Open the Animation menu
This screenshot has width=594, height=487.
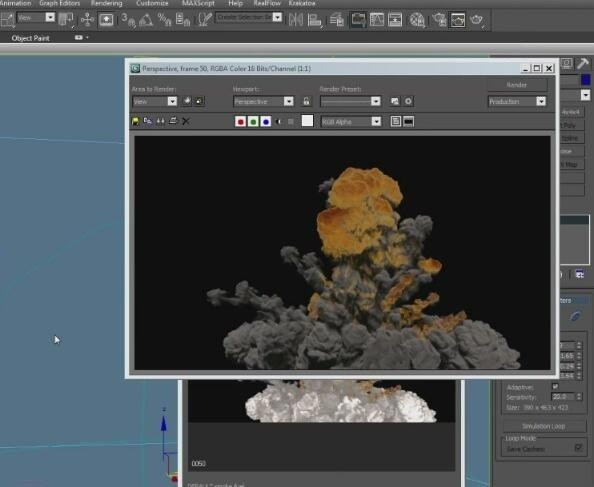(15, 3)
